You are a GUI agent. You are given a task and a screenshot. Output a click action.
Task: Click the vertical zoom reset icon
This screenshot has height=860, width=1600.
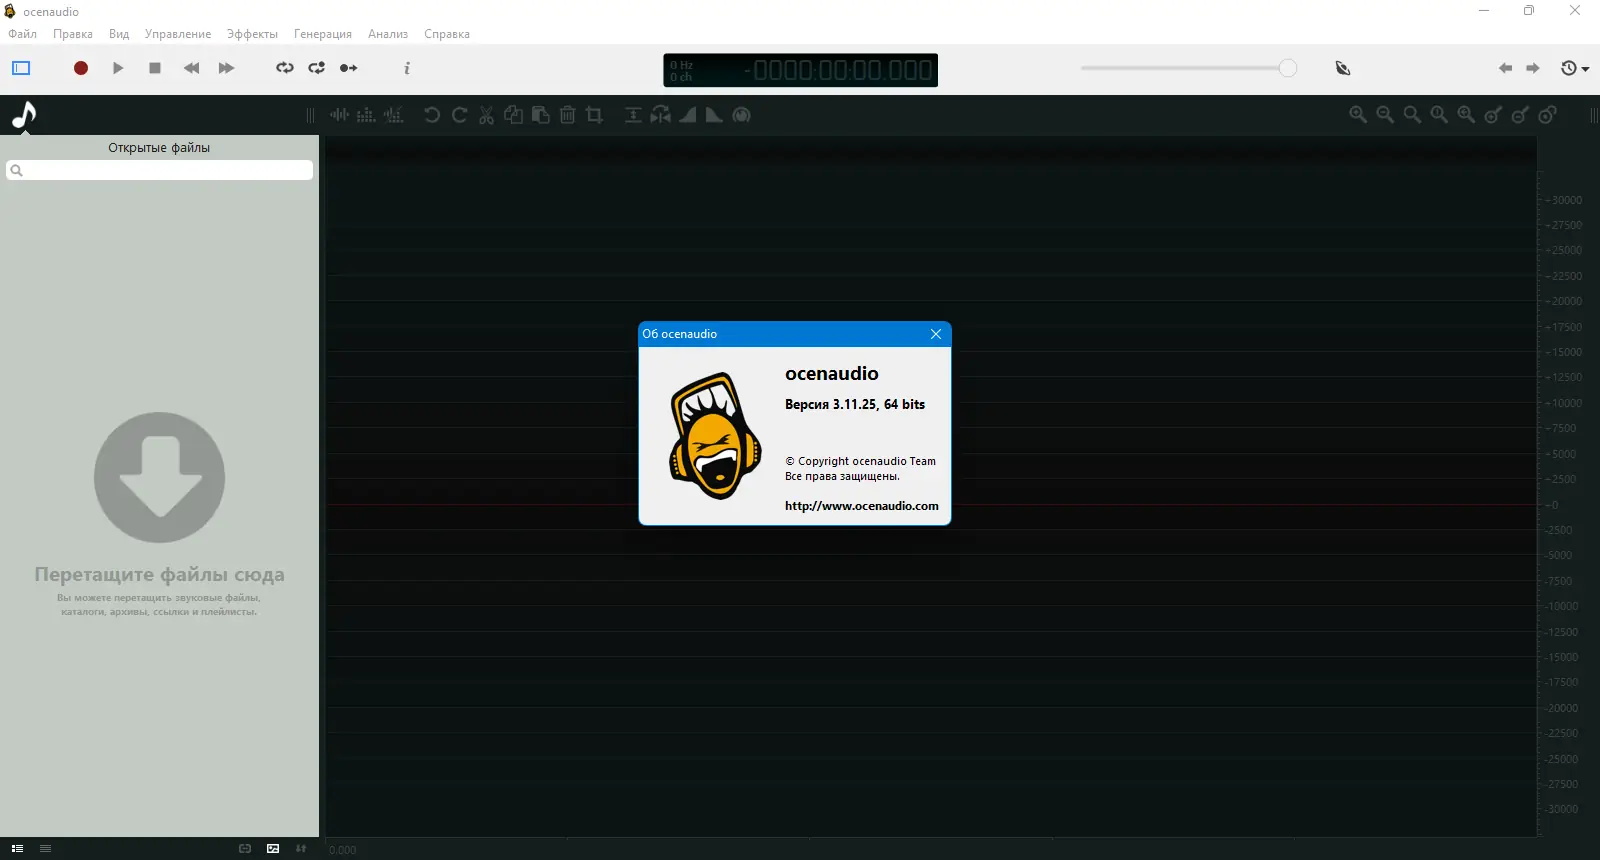point(1547,115)
